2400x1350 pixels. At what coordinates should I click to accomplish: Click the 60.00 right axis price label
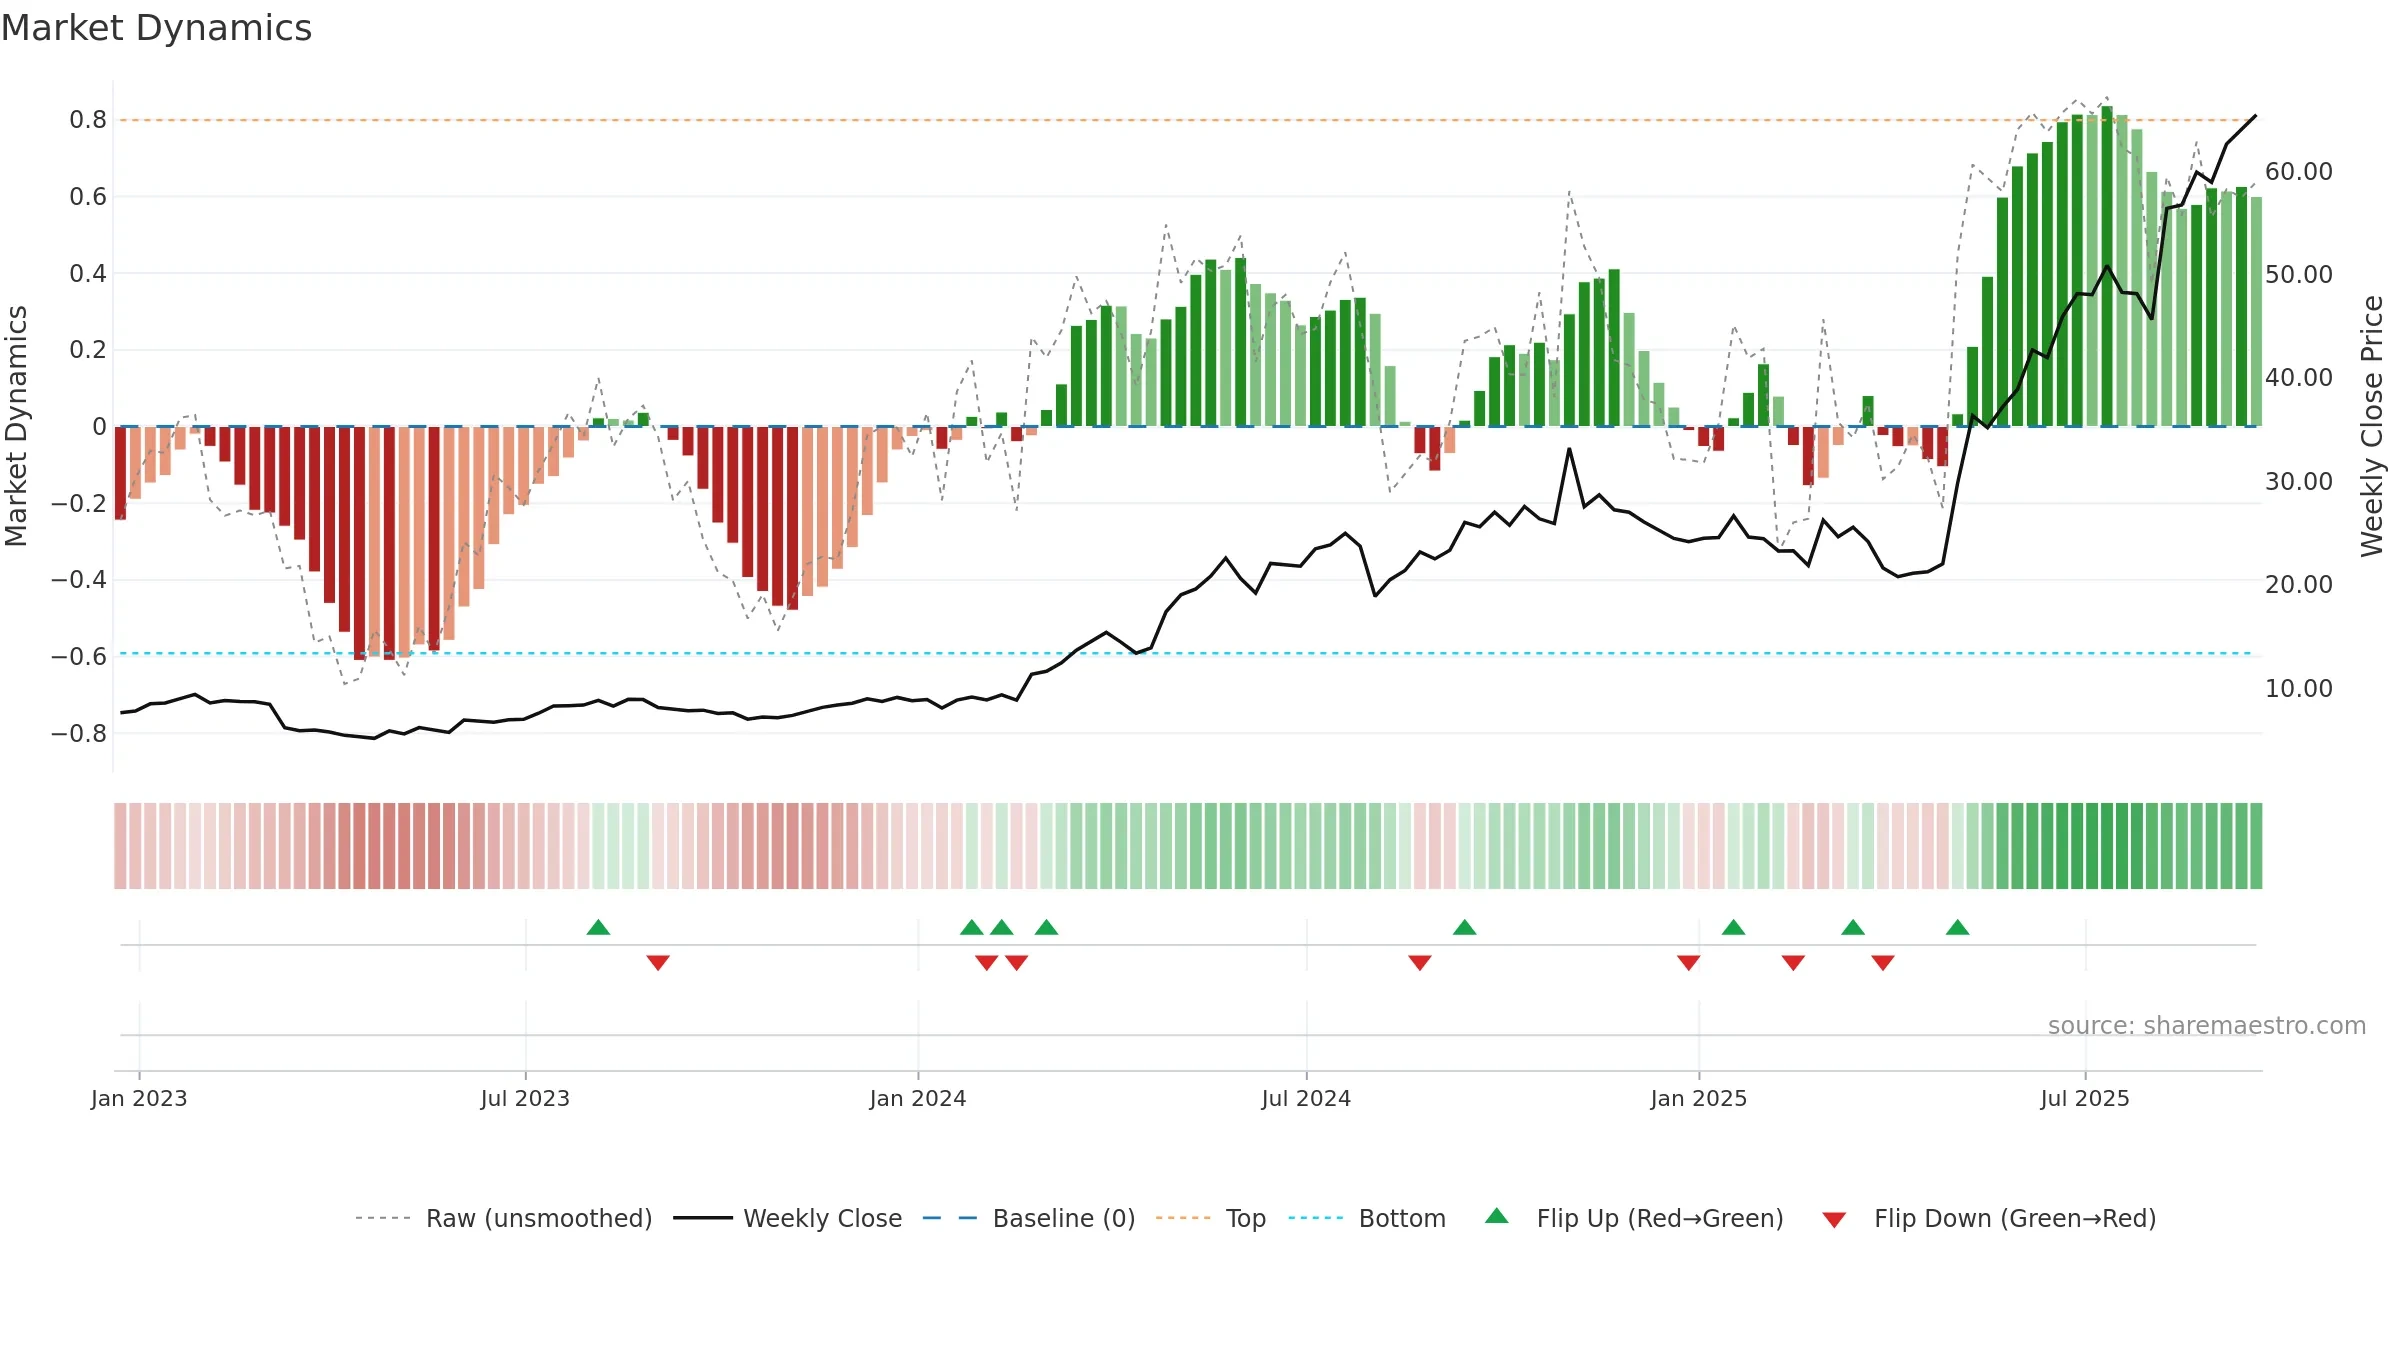click(x=2299, y=172)
